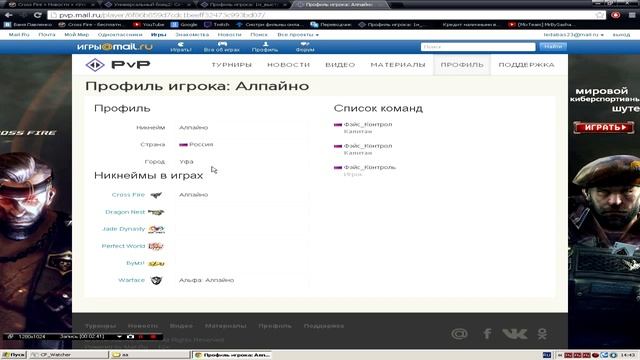Click the recorder camera snapshot icon

[131, 337]
